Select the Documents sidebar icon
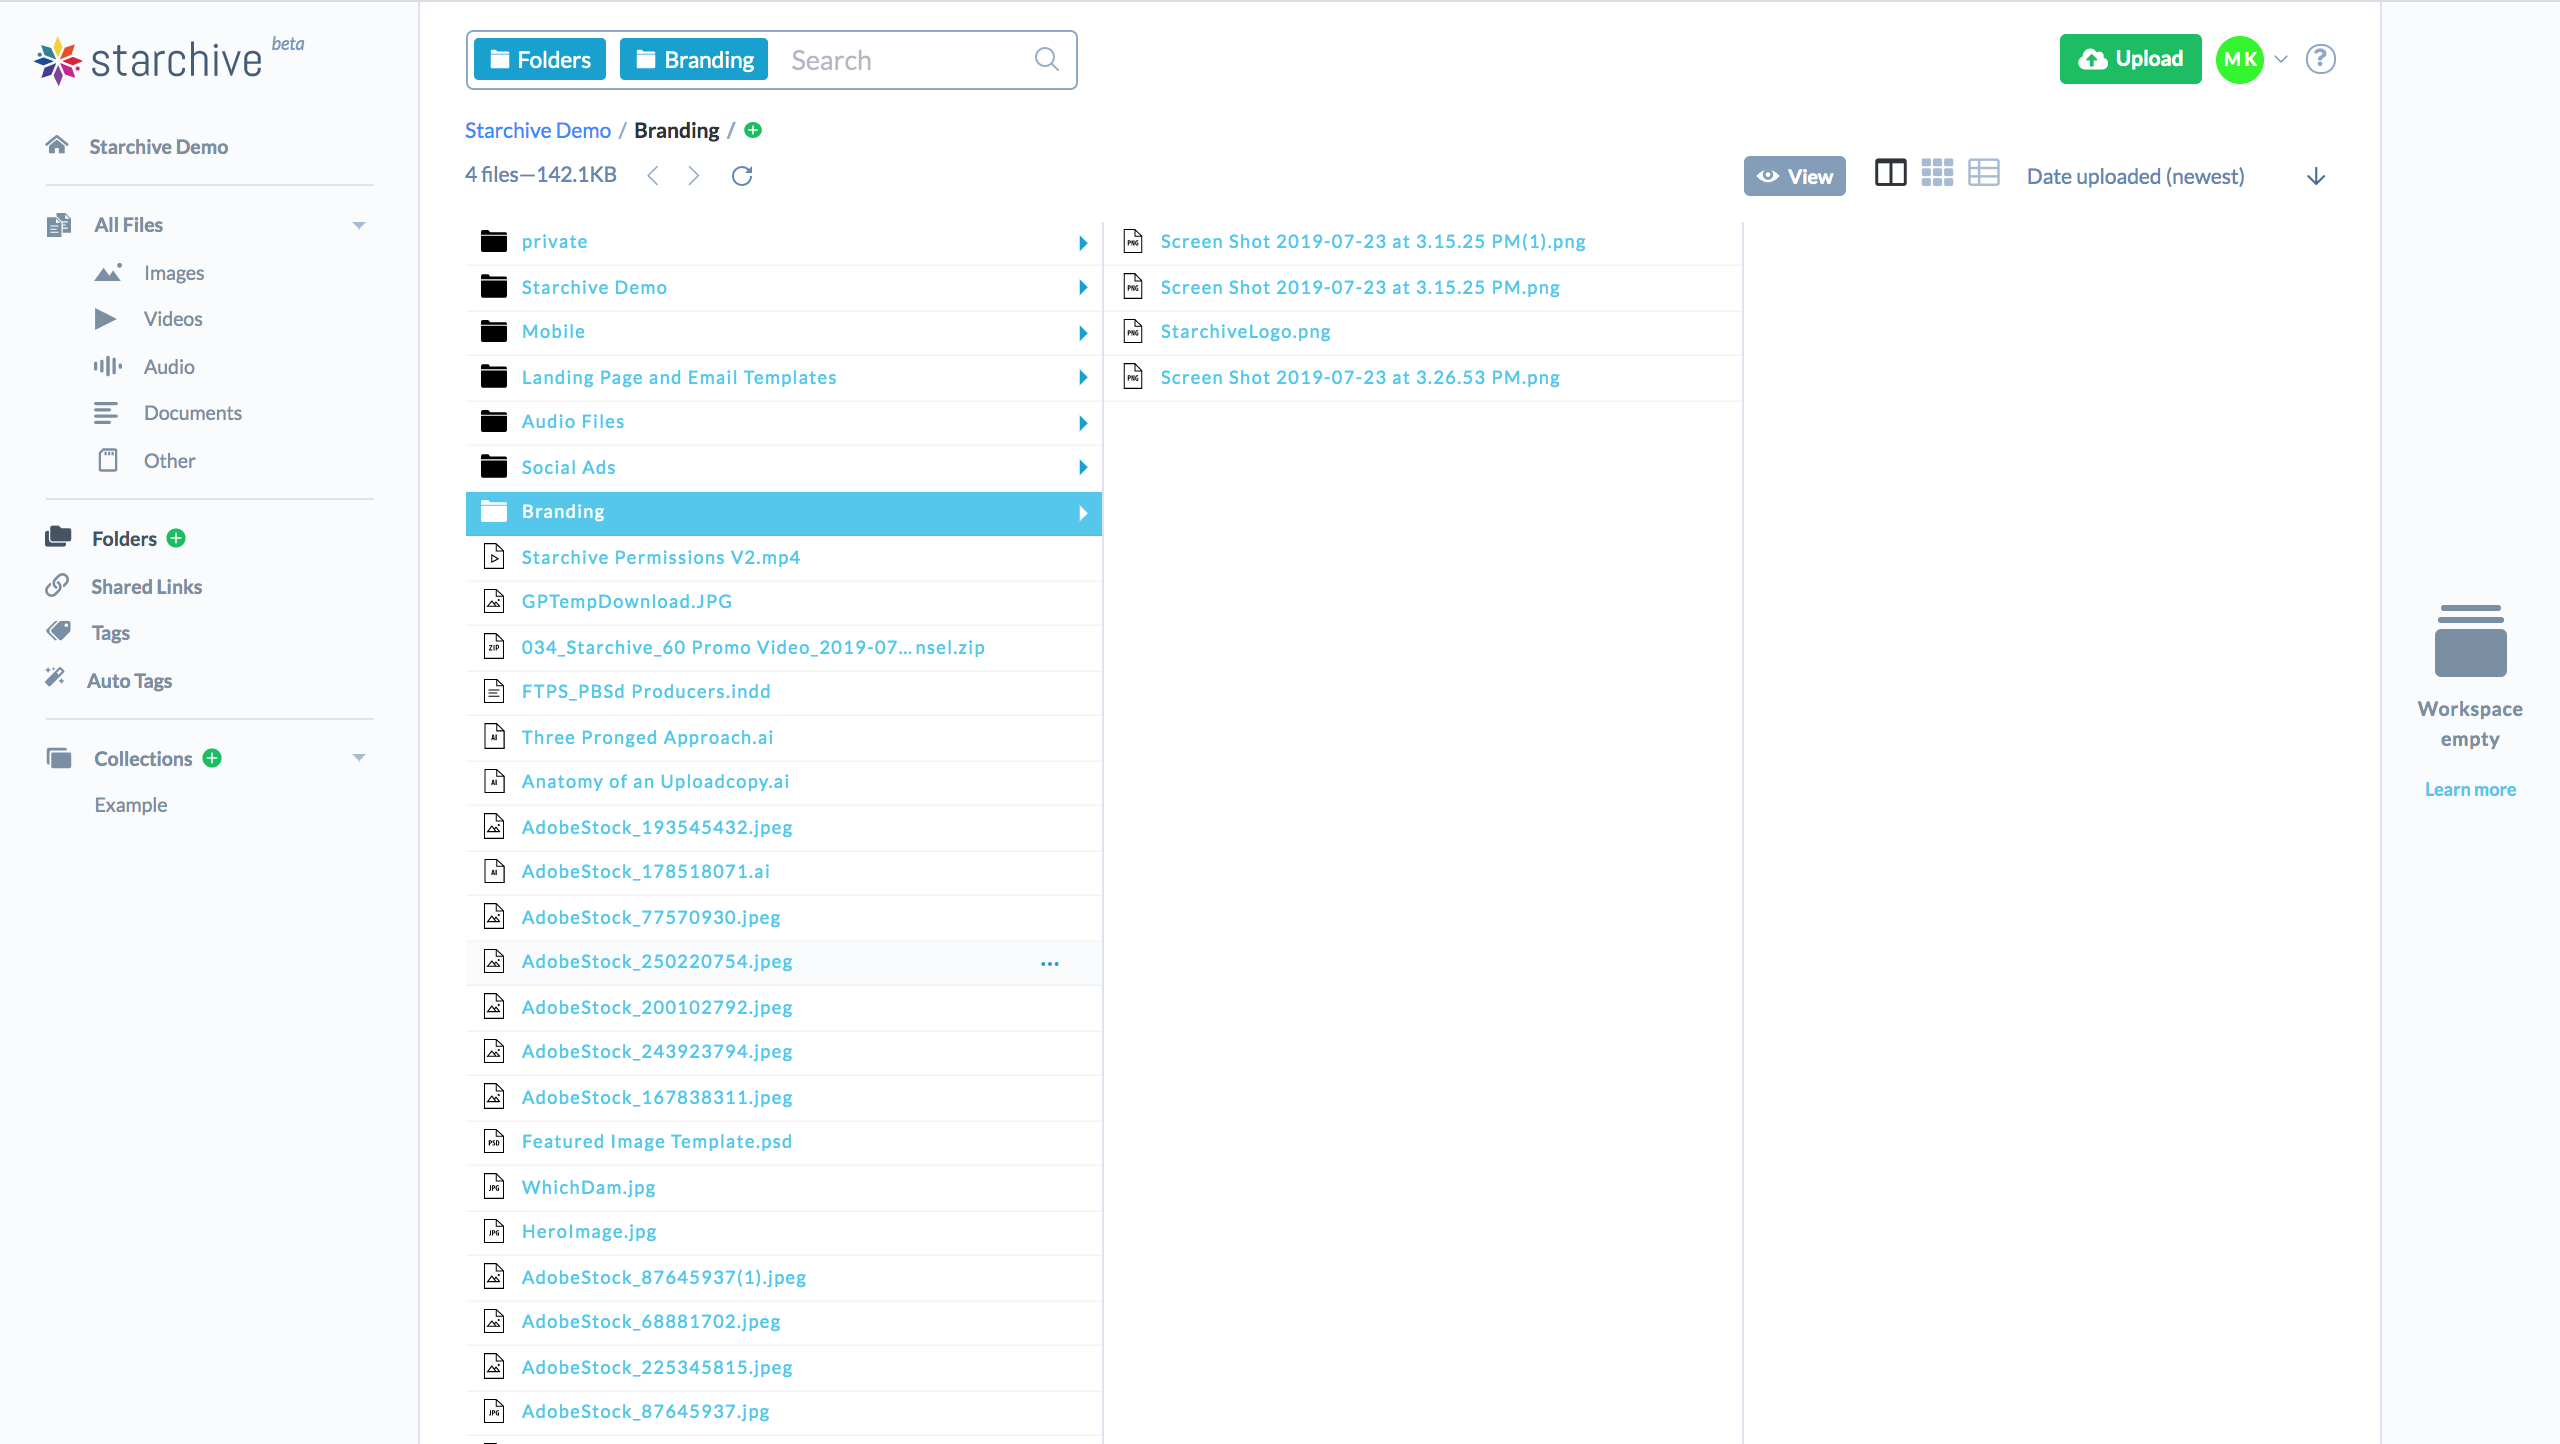 [x=107, y=412]
